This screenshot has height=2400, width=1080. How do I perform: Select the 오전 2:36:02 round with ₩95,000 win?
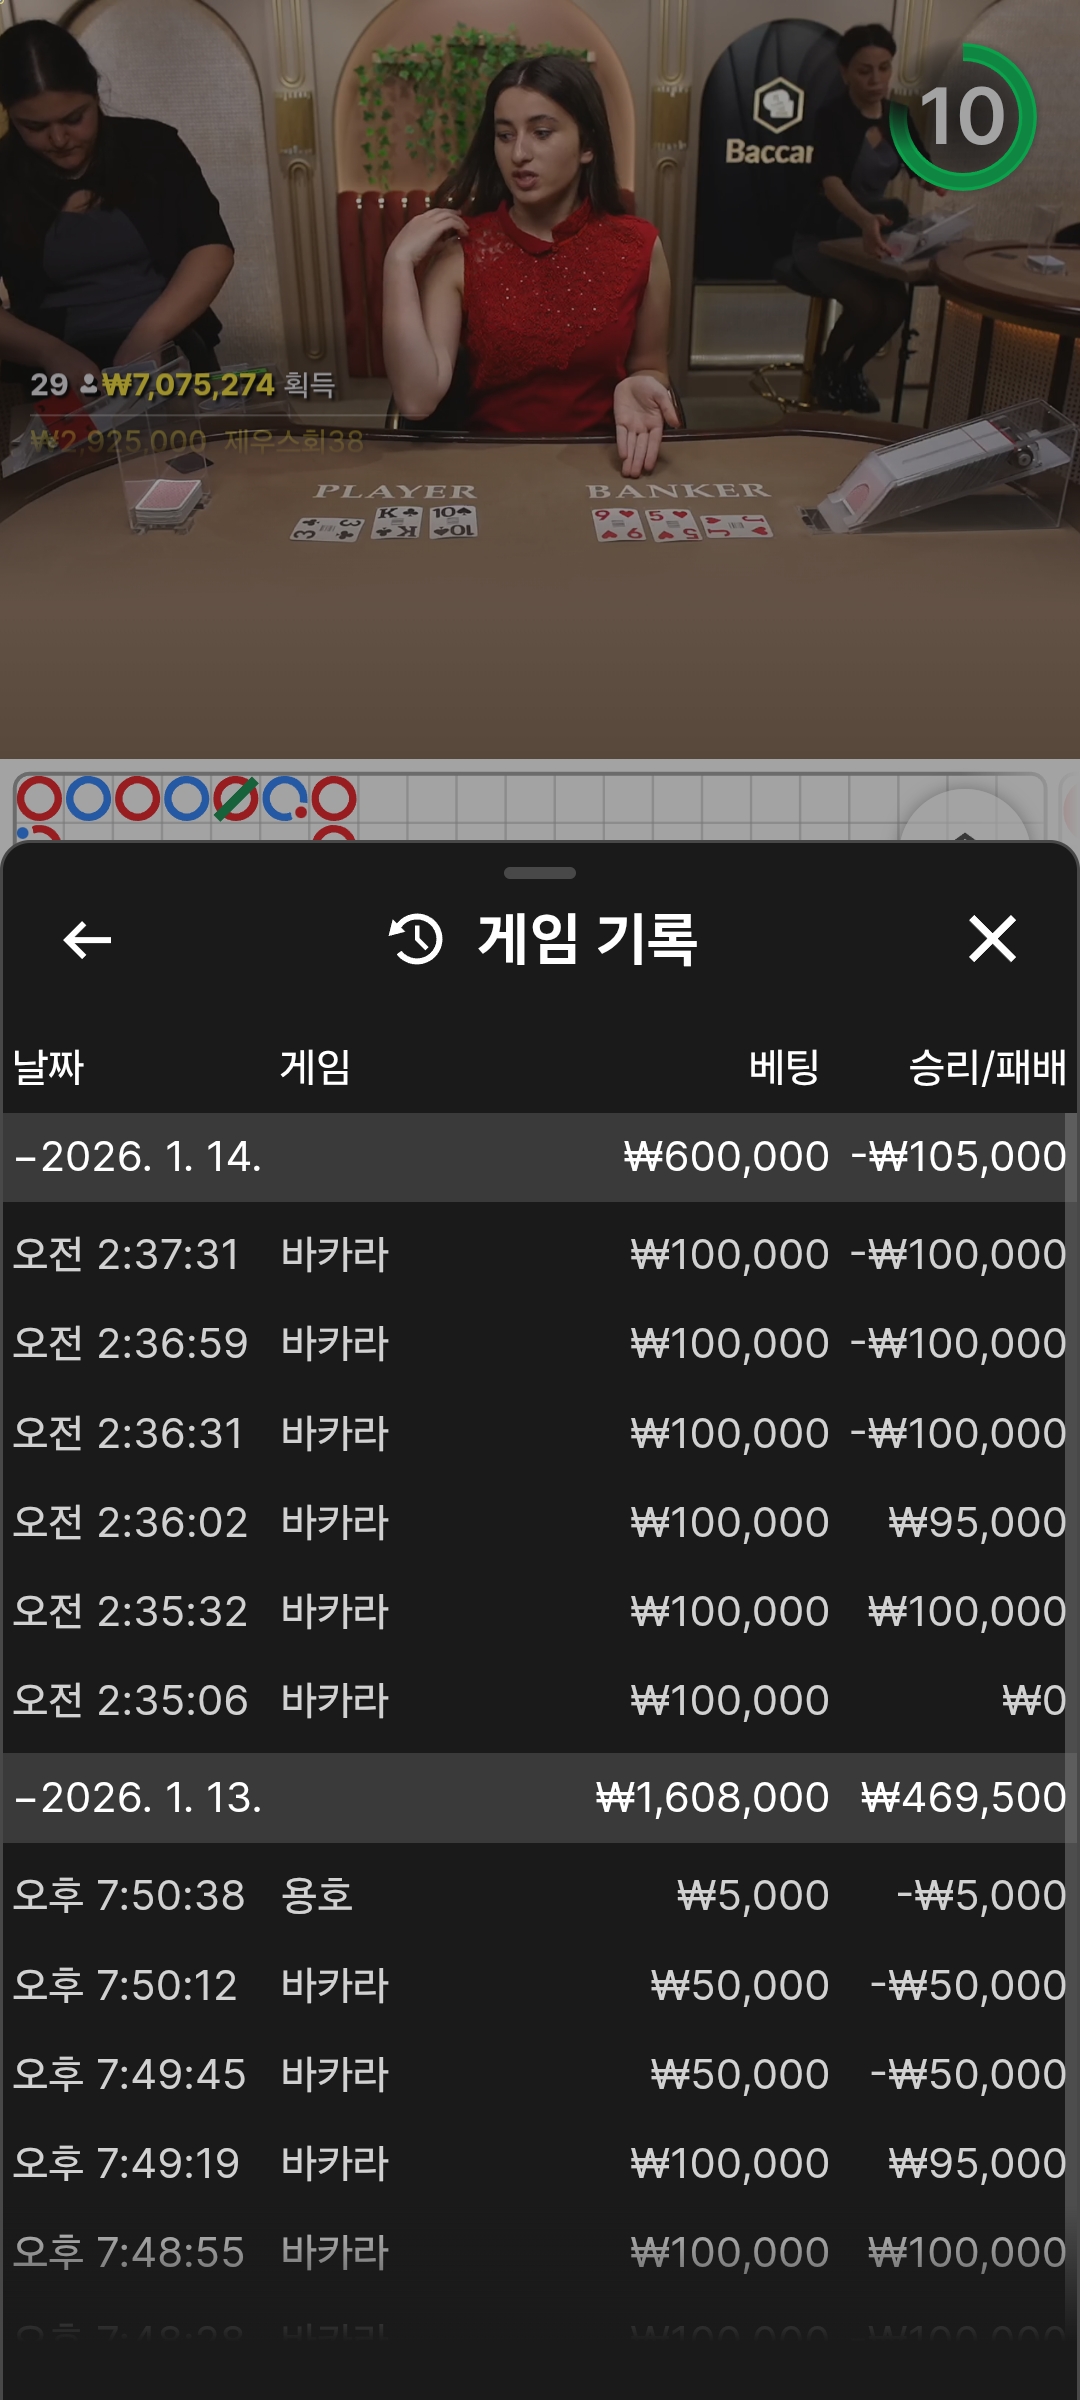pyautogui.click(x=540, y=1522)
